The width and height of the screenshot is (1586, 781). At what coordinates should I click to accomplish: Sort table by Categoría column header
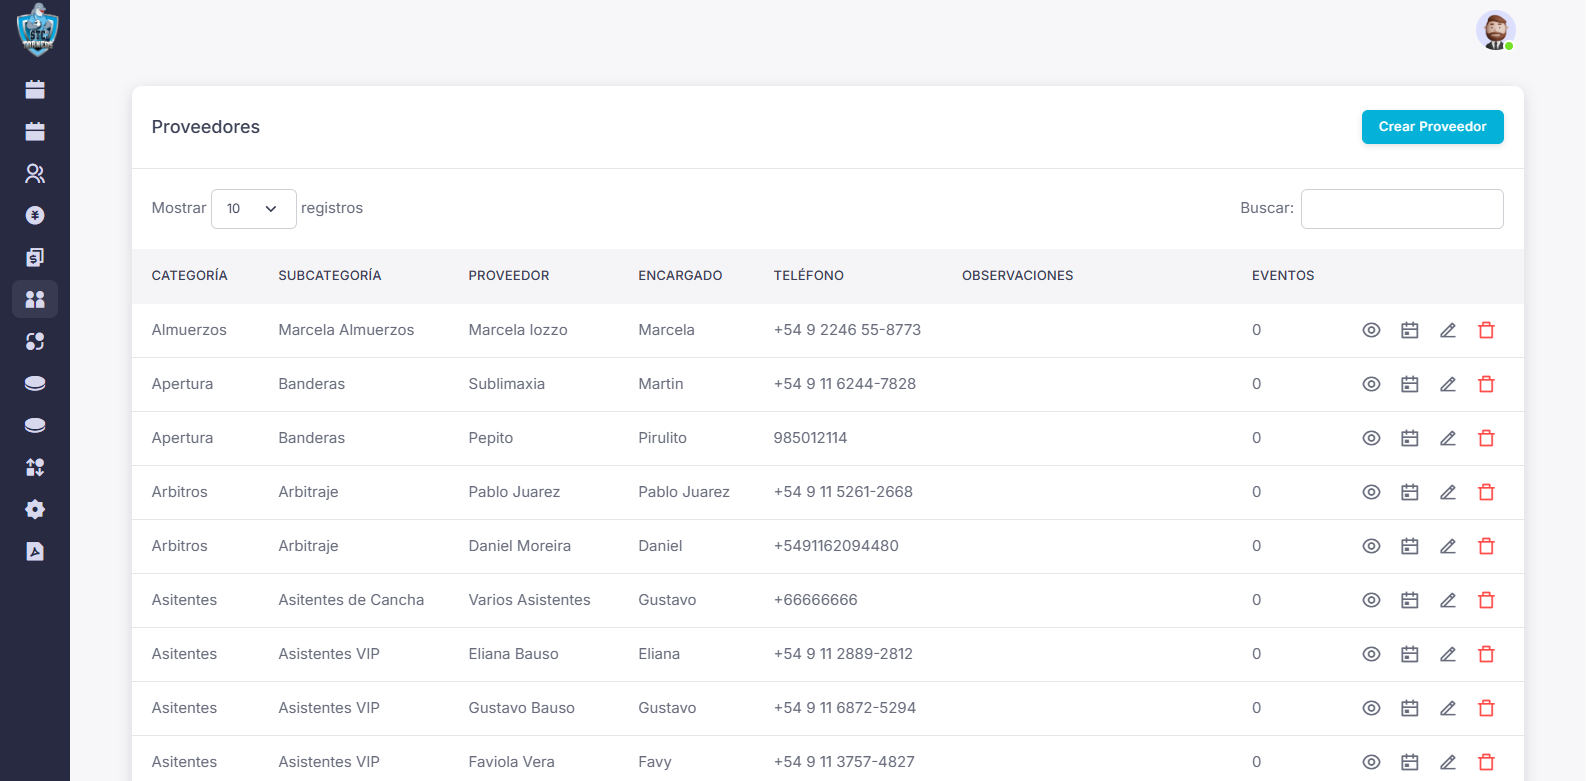(x=189, y=276)
